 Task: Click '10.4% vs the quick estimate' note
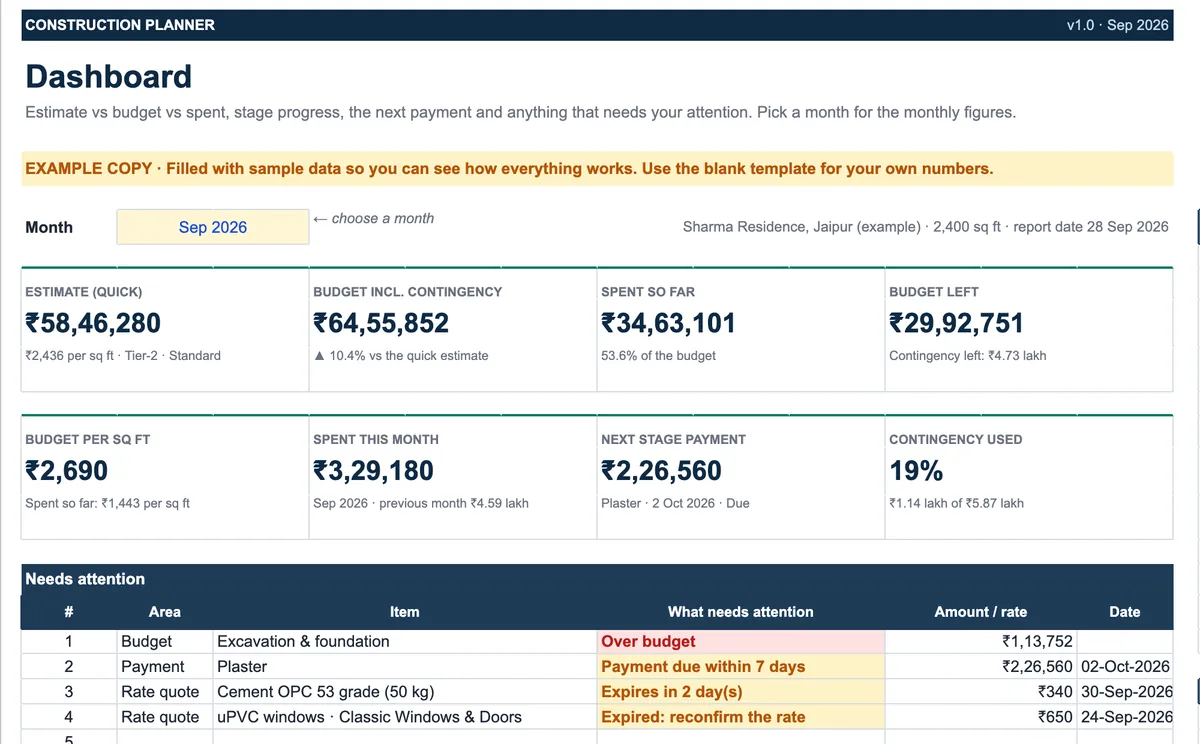click(x=401, y=355)
